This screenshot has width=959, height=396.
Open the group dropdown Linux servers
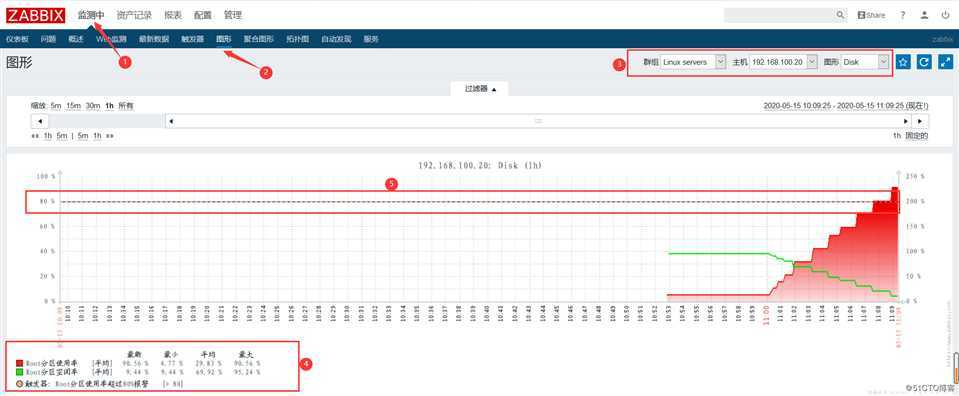coord(693,62)
